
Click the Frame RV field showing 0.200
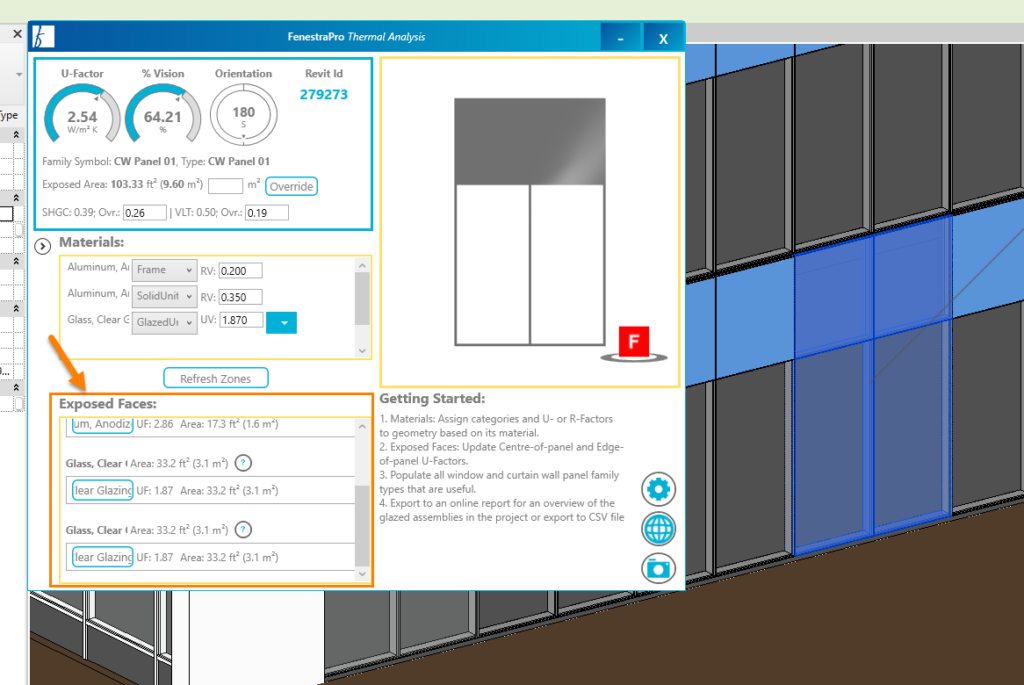click(240, 271)
